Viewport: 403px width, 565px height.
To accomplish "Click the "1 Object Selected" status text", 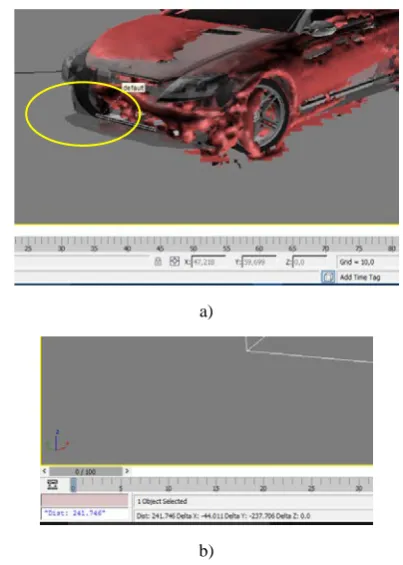I will click(x=162, y=501).
